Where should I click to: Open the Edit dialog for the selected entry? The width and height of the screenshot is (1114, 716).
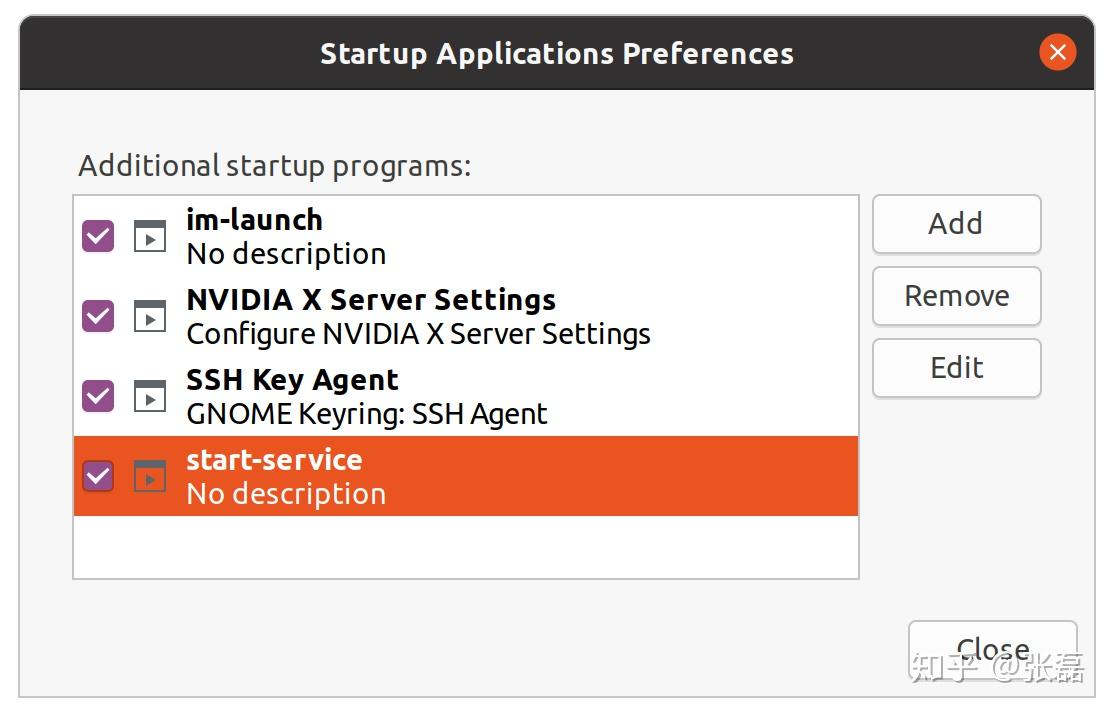click(956, 368)
